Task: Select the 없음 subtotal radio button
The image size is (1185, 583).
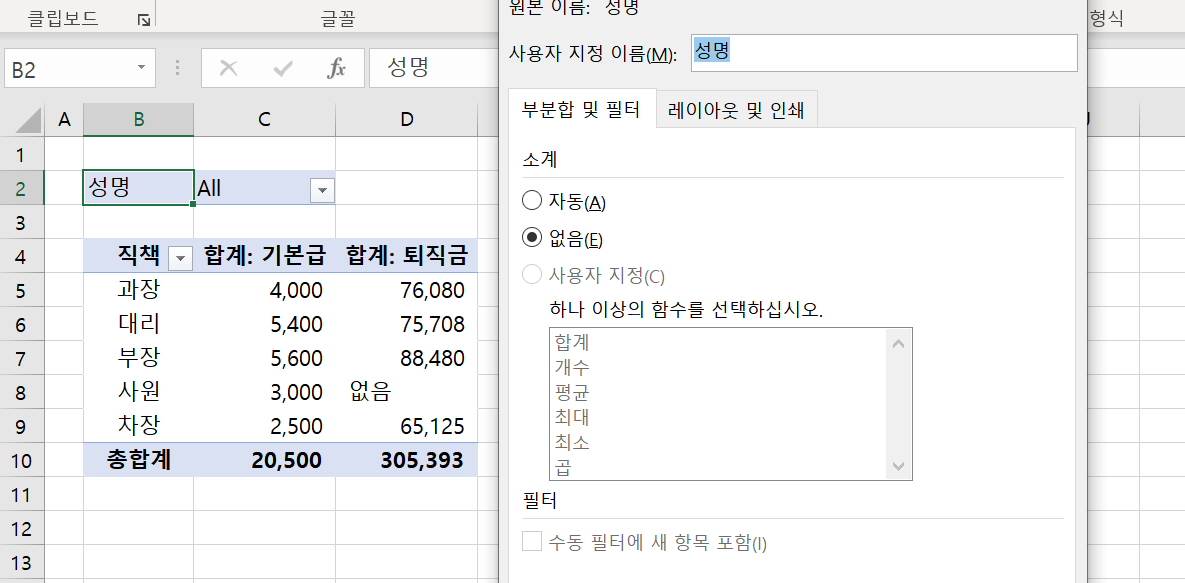Action: pos(533,239)
